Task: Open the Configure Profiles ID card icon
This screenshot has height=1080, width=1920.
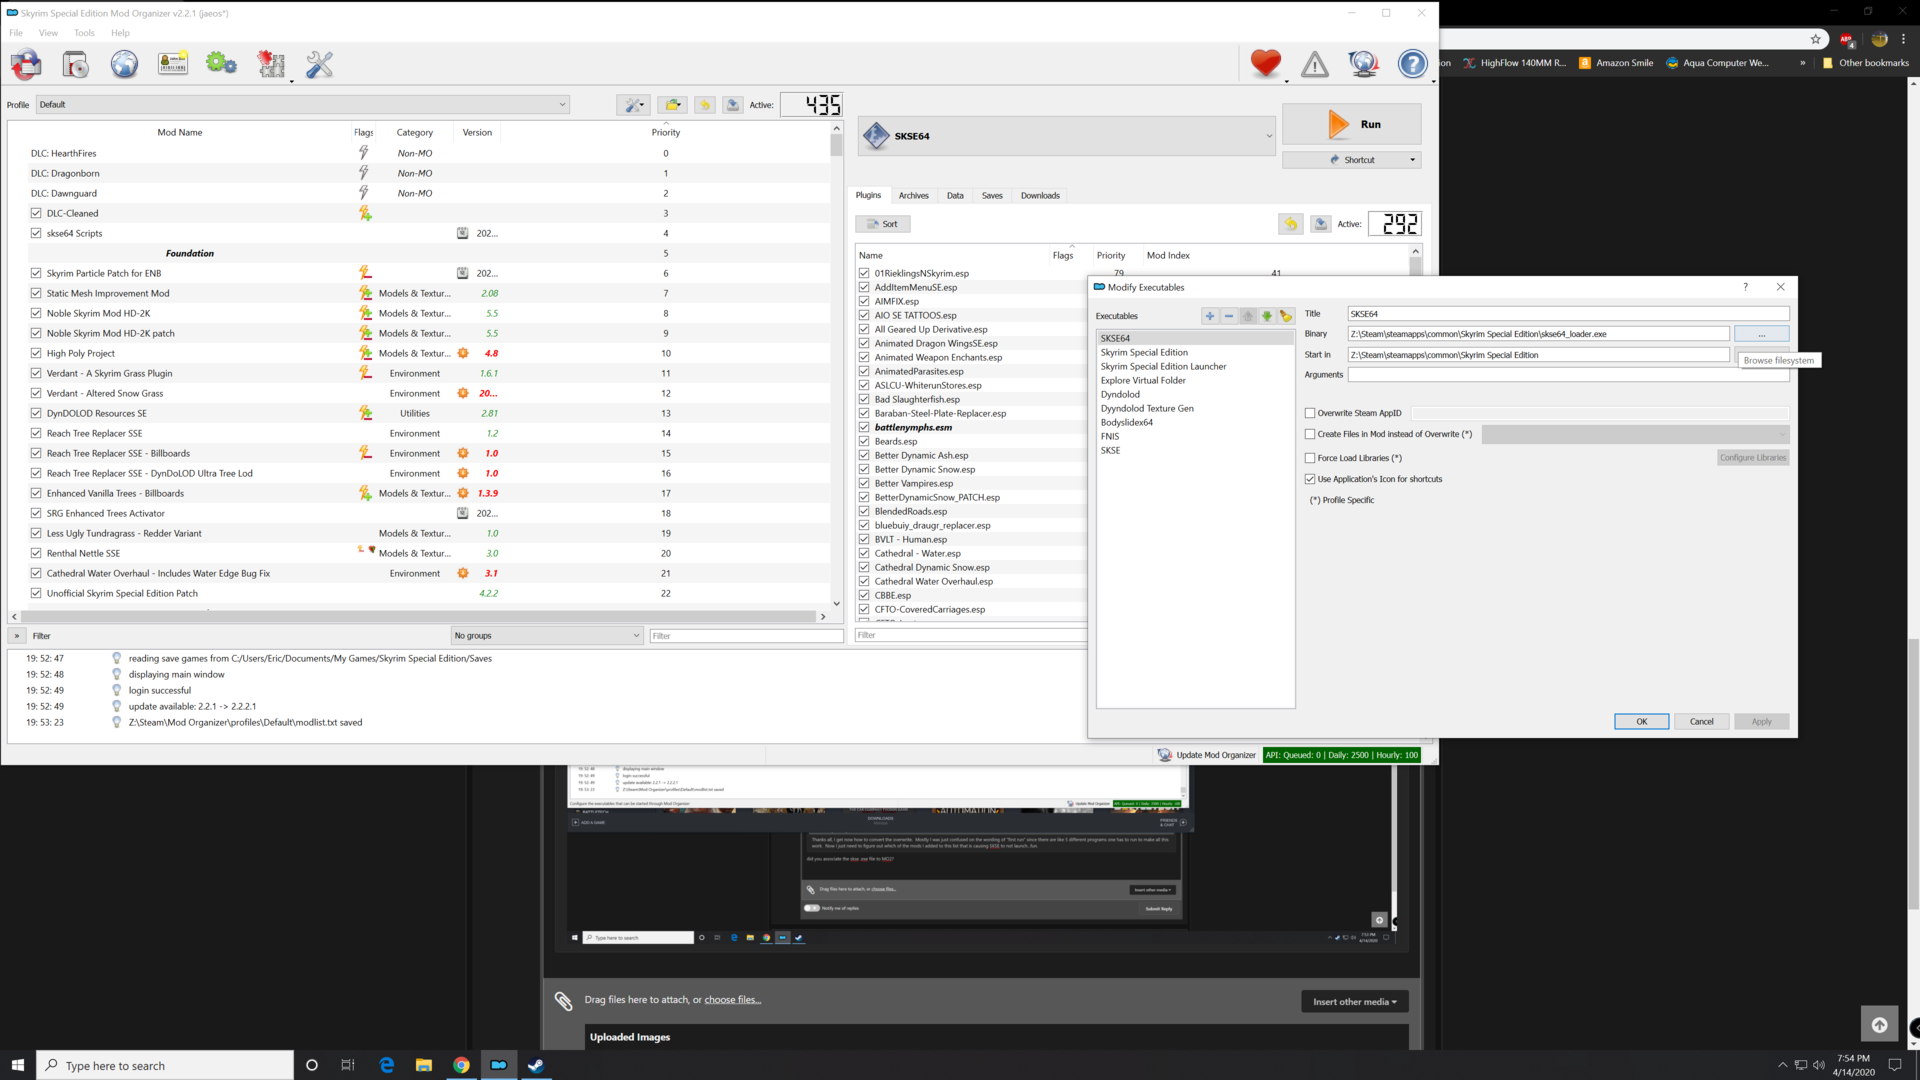Action: point(173,65)
